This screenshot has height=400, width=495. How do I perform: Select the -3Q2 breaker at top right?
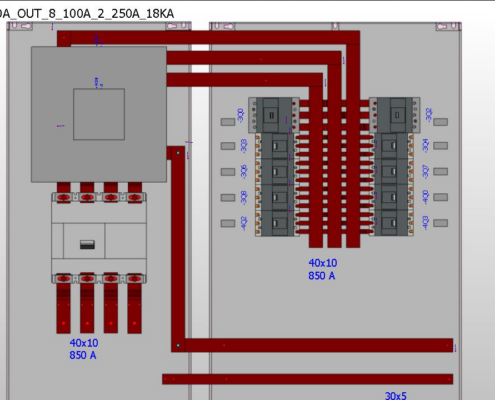(x=395, y=115)
